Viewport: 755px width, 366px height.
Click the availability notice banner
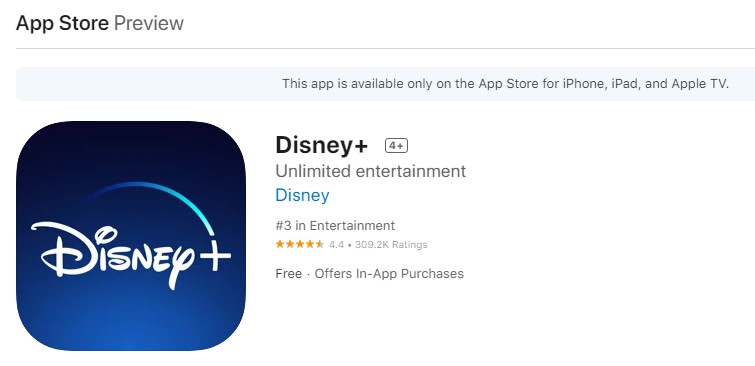coord(385,84)
